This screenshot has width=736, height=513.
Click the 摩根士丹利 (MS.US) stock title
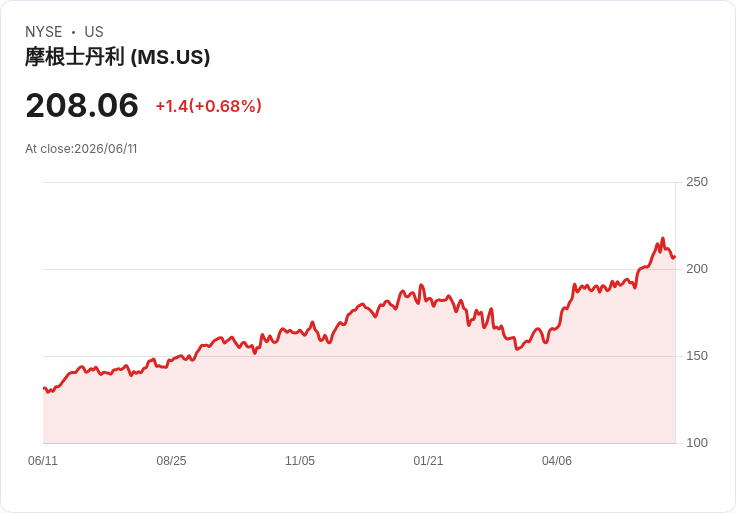[x=117, y=57]
